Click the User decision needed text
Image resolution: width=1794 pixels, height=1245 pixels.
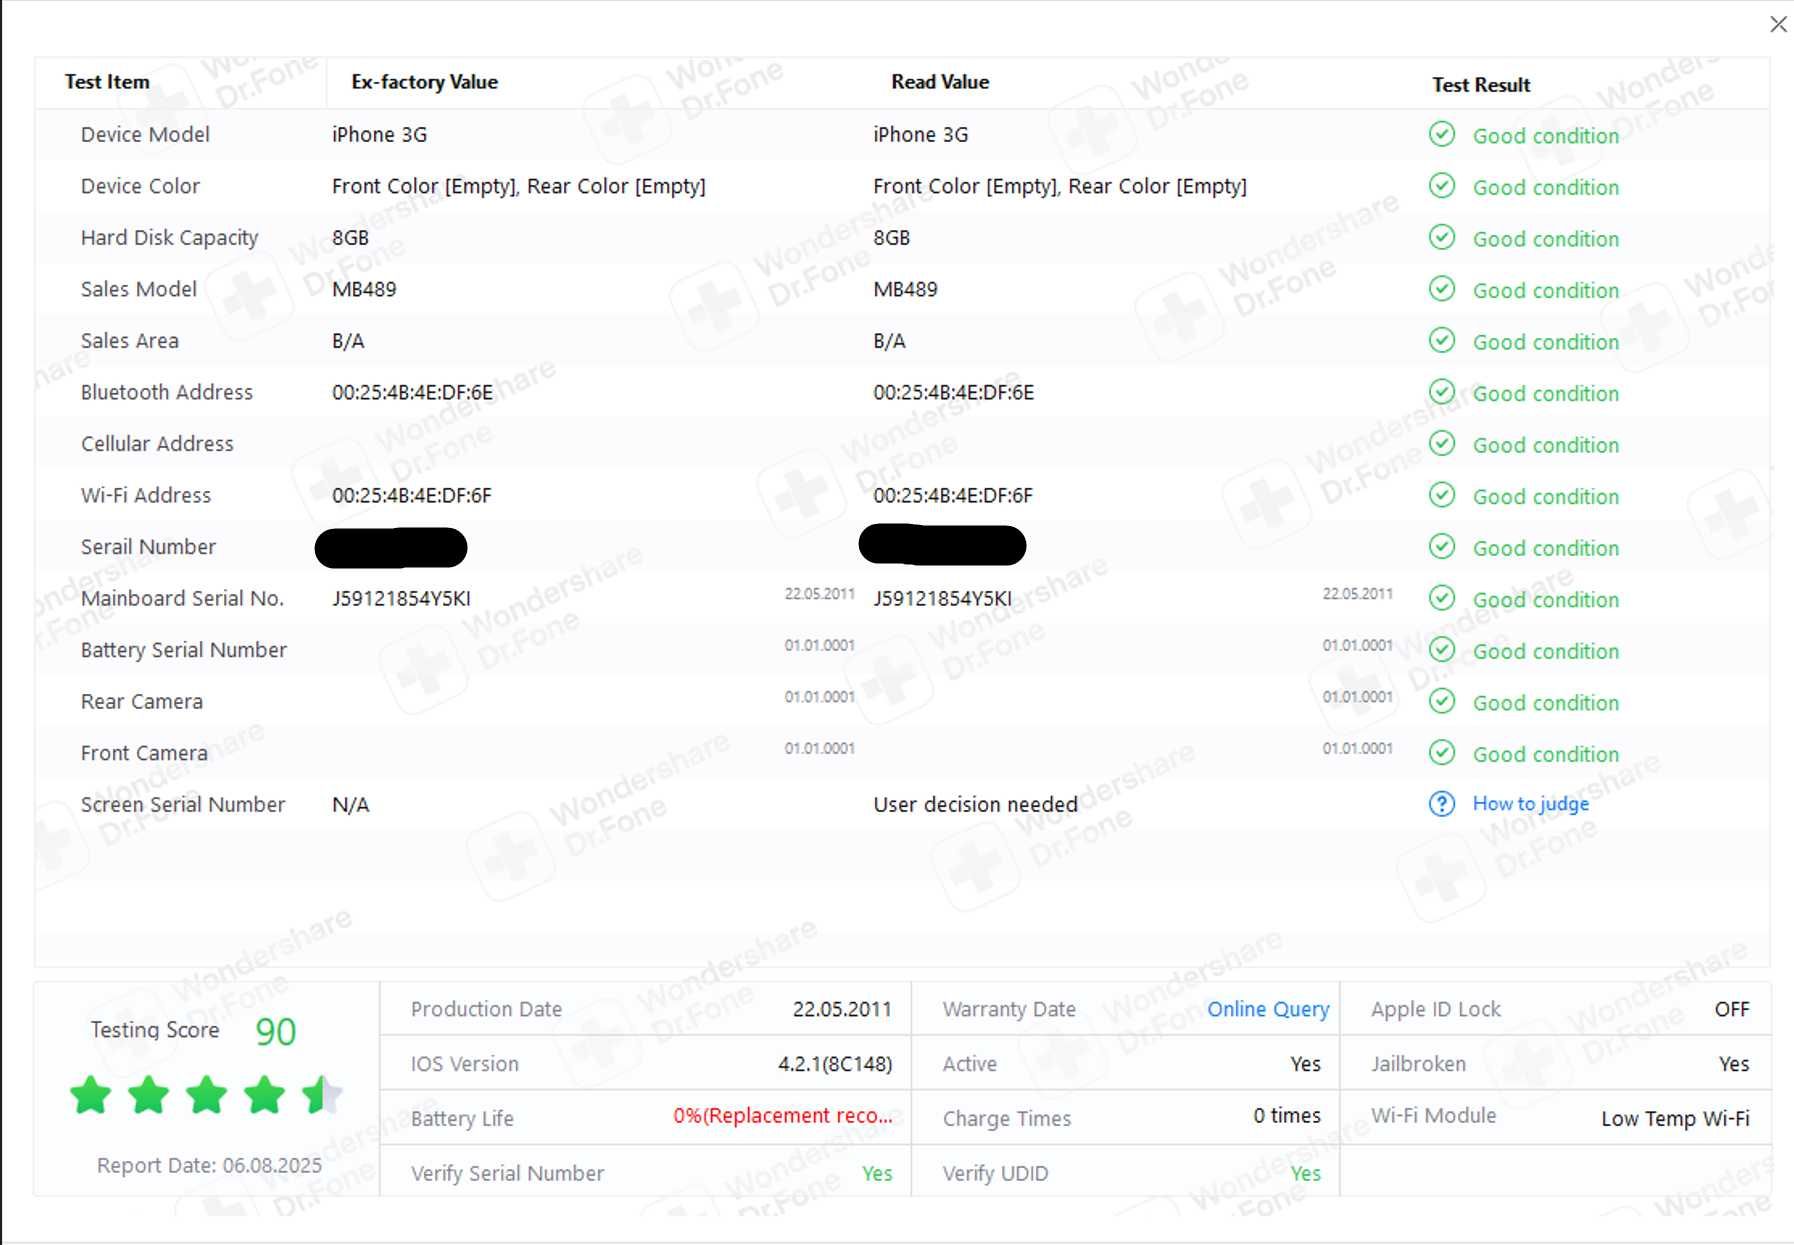click(x=975, y=805)
